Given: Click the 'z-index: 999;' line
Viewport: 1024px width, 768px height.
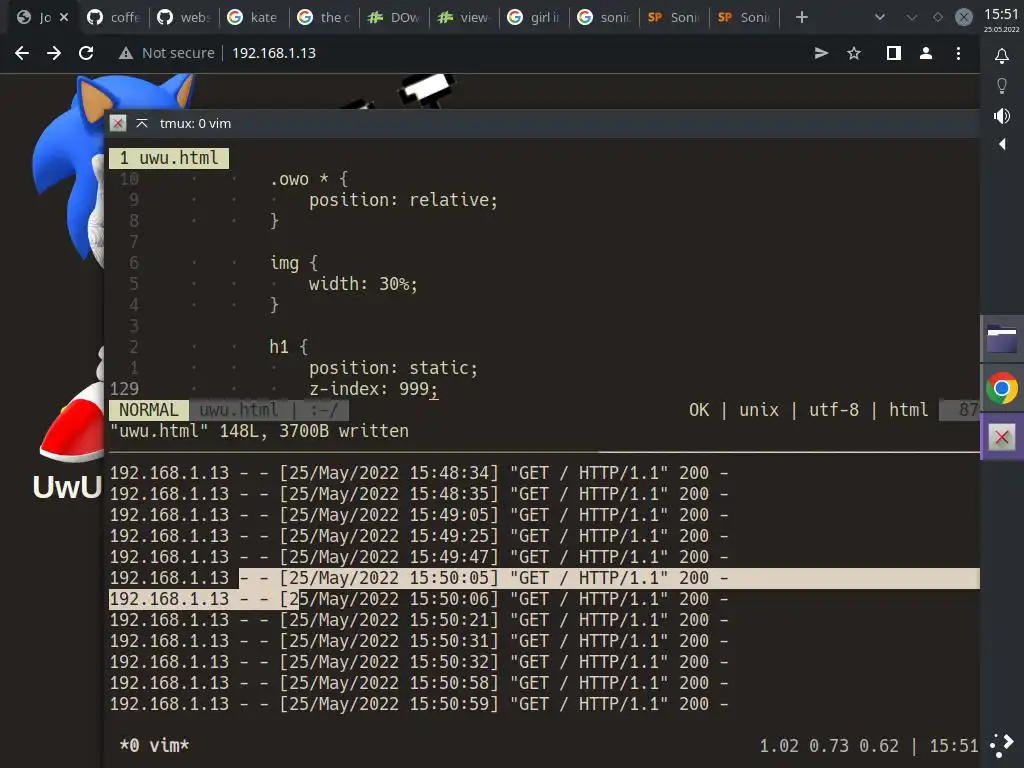Looking at the screenshot, I should pos(374,389).
